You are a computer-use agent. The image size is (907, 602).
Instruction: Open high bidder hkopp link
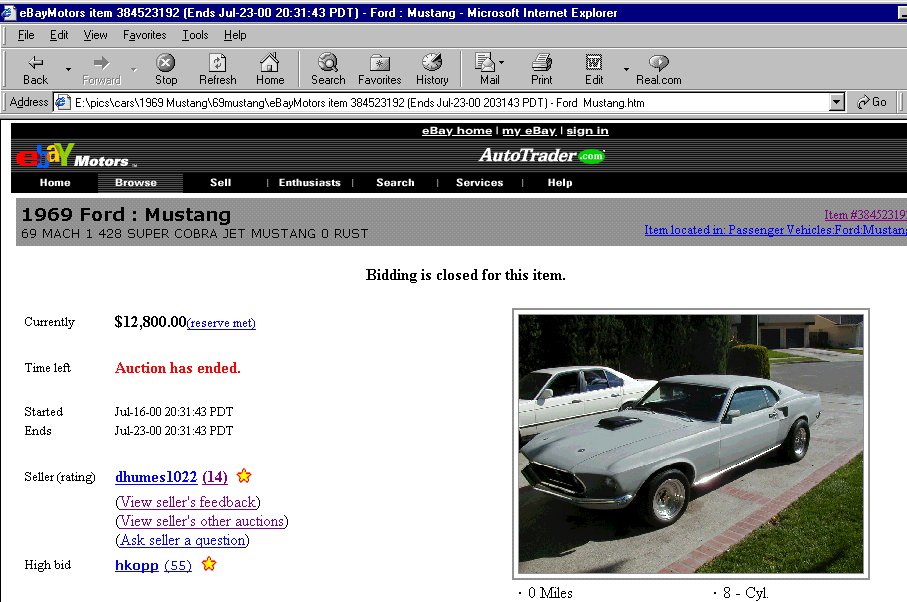[x=137, y=565]
